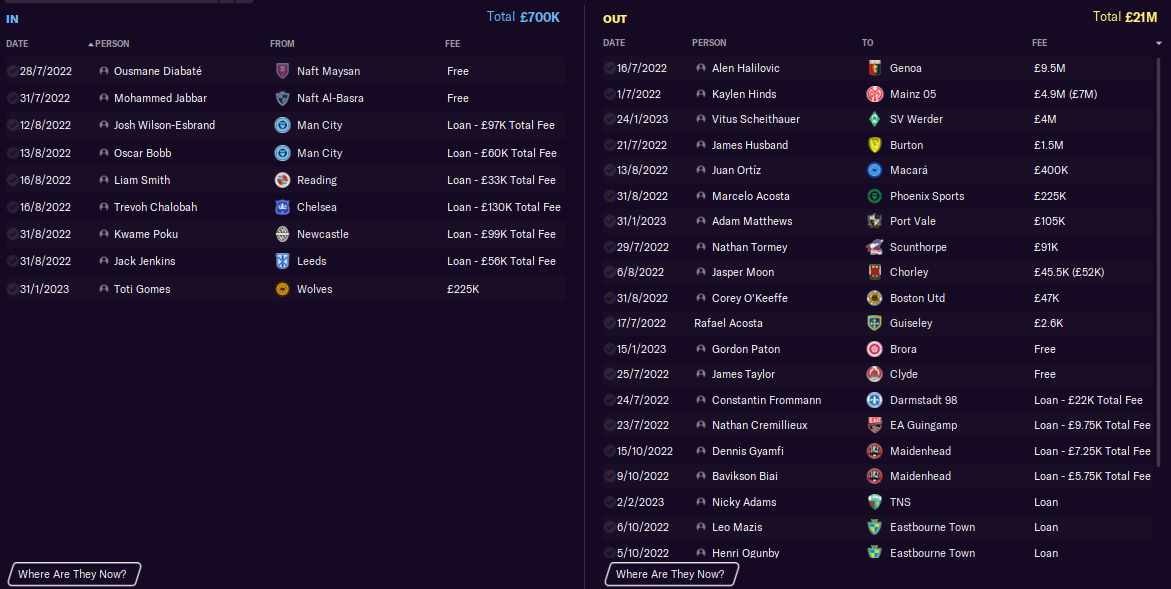Sort OUT table by FEE column
Viewport: 1171px width, 589px height.
coord(1040,43)
